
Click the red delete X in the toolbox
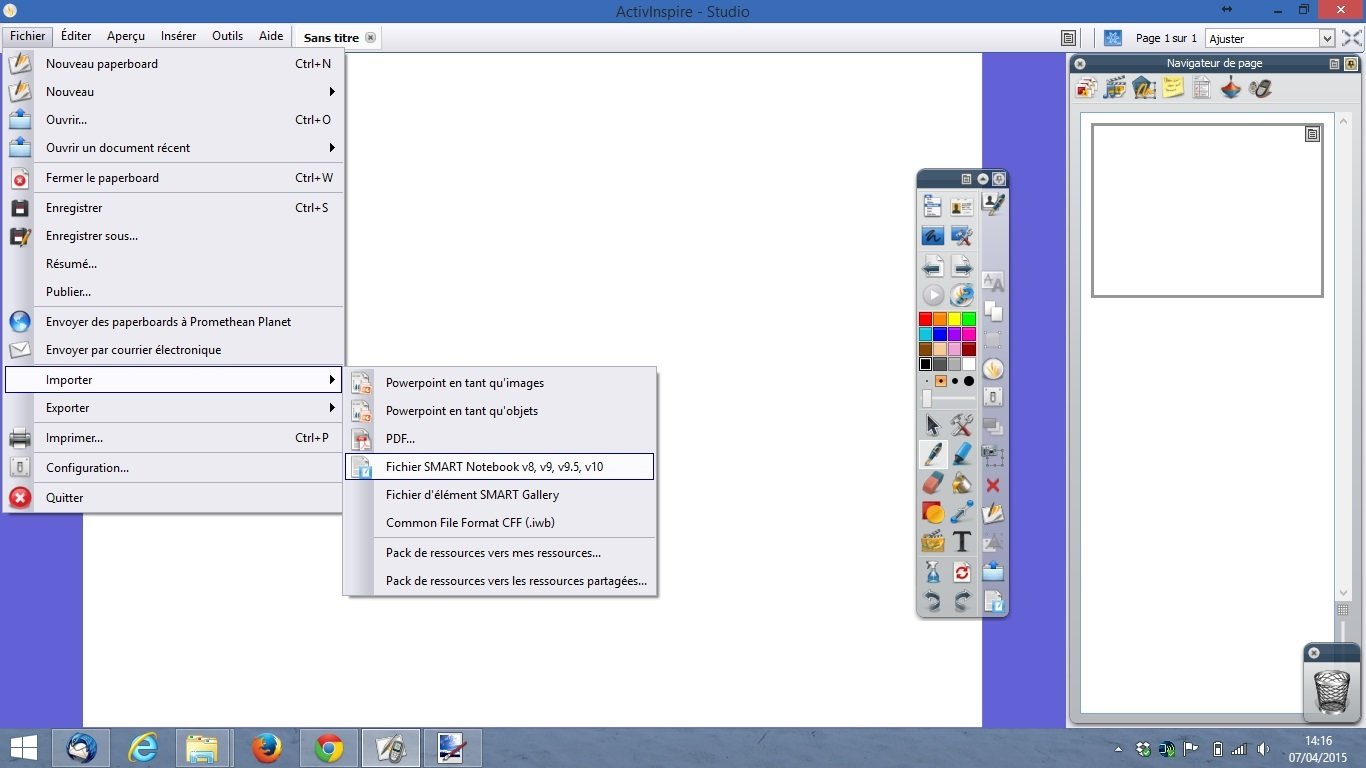click(993, 485)
